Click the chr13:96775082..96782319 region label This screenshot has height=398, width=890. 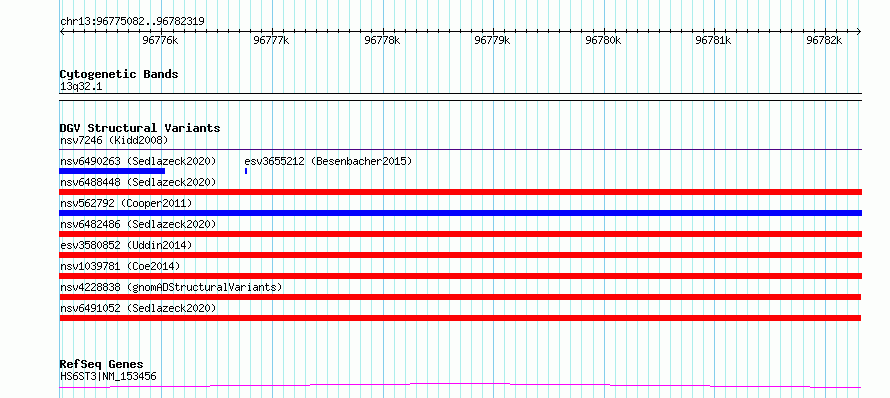click(x=132, y=22)
